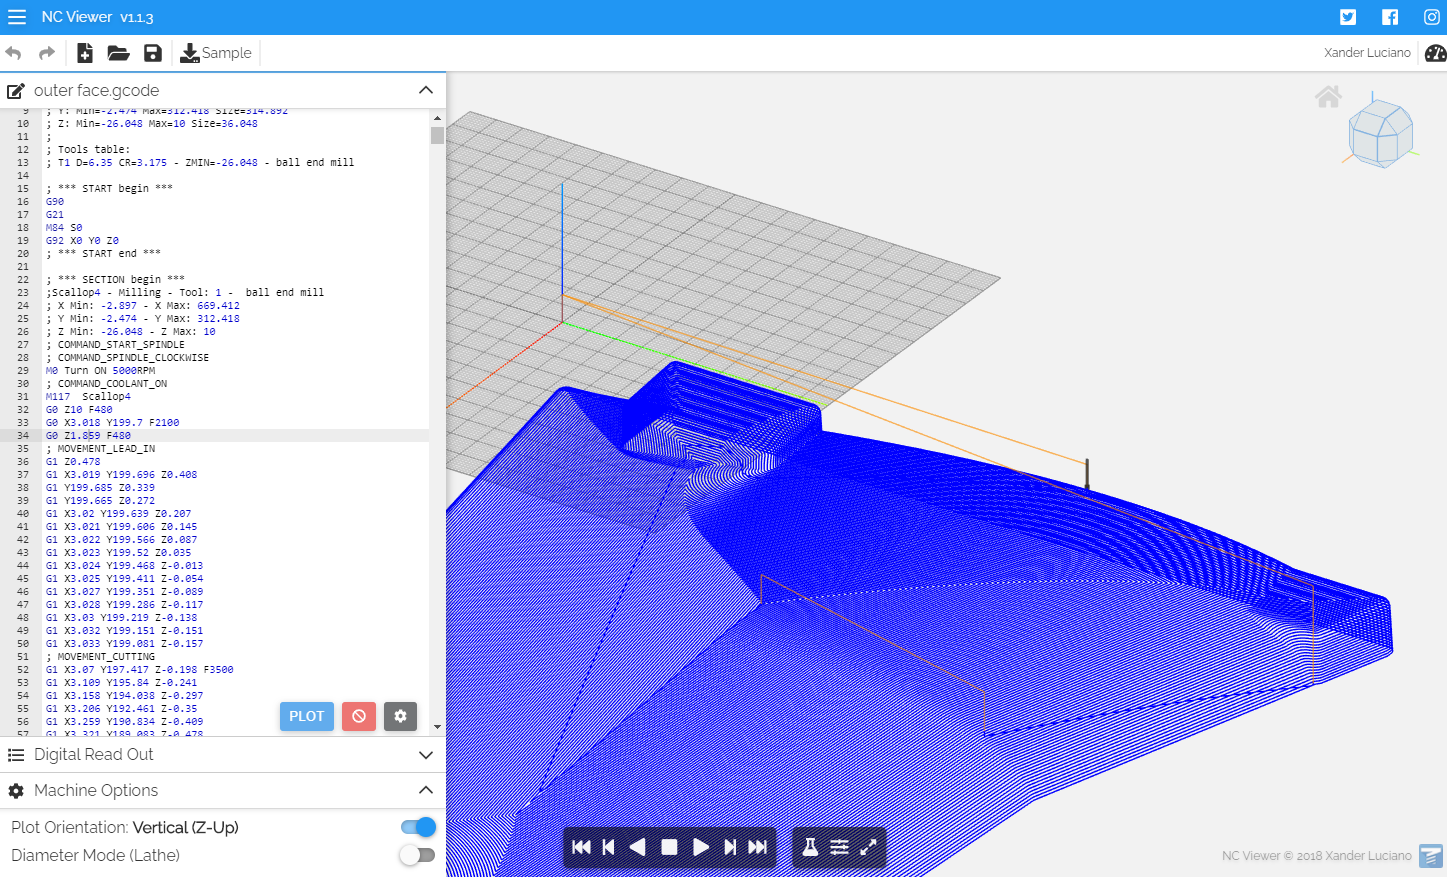Undo the last edit

(x=13, y=53)
